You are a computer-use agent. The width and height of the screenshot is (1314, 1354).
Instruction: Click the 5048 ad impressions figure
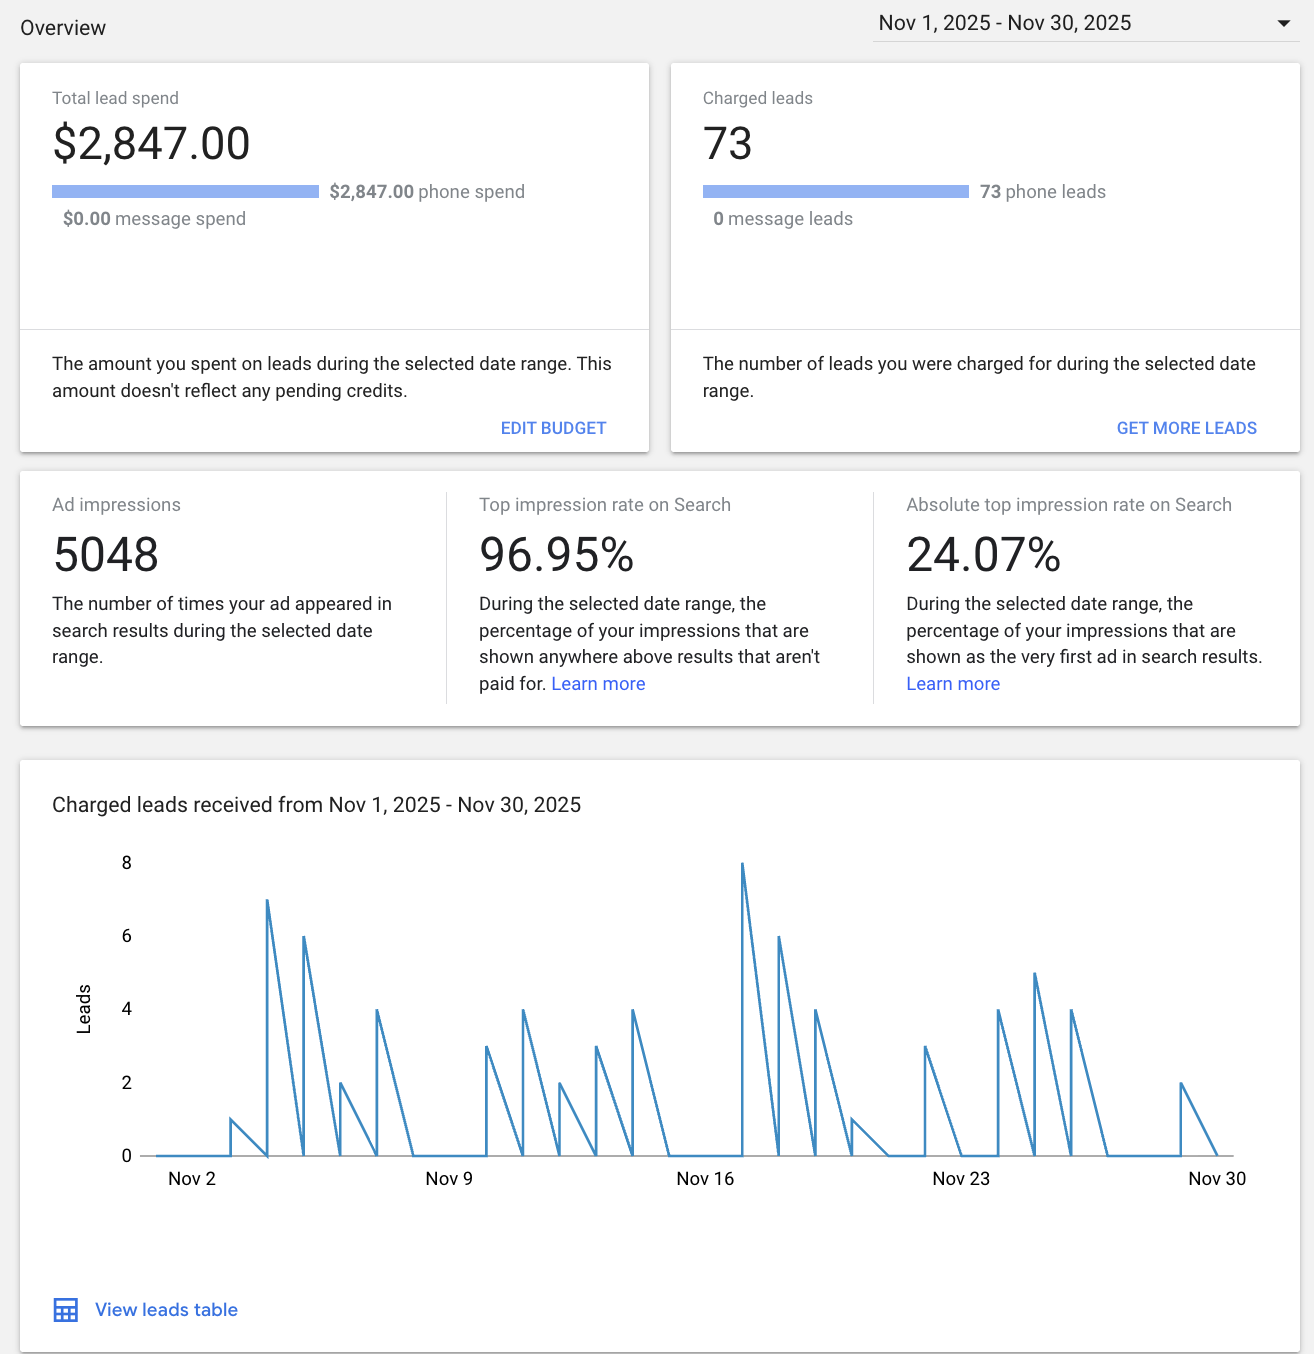tap(106, 555)
